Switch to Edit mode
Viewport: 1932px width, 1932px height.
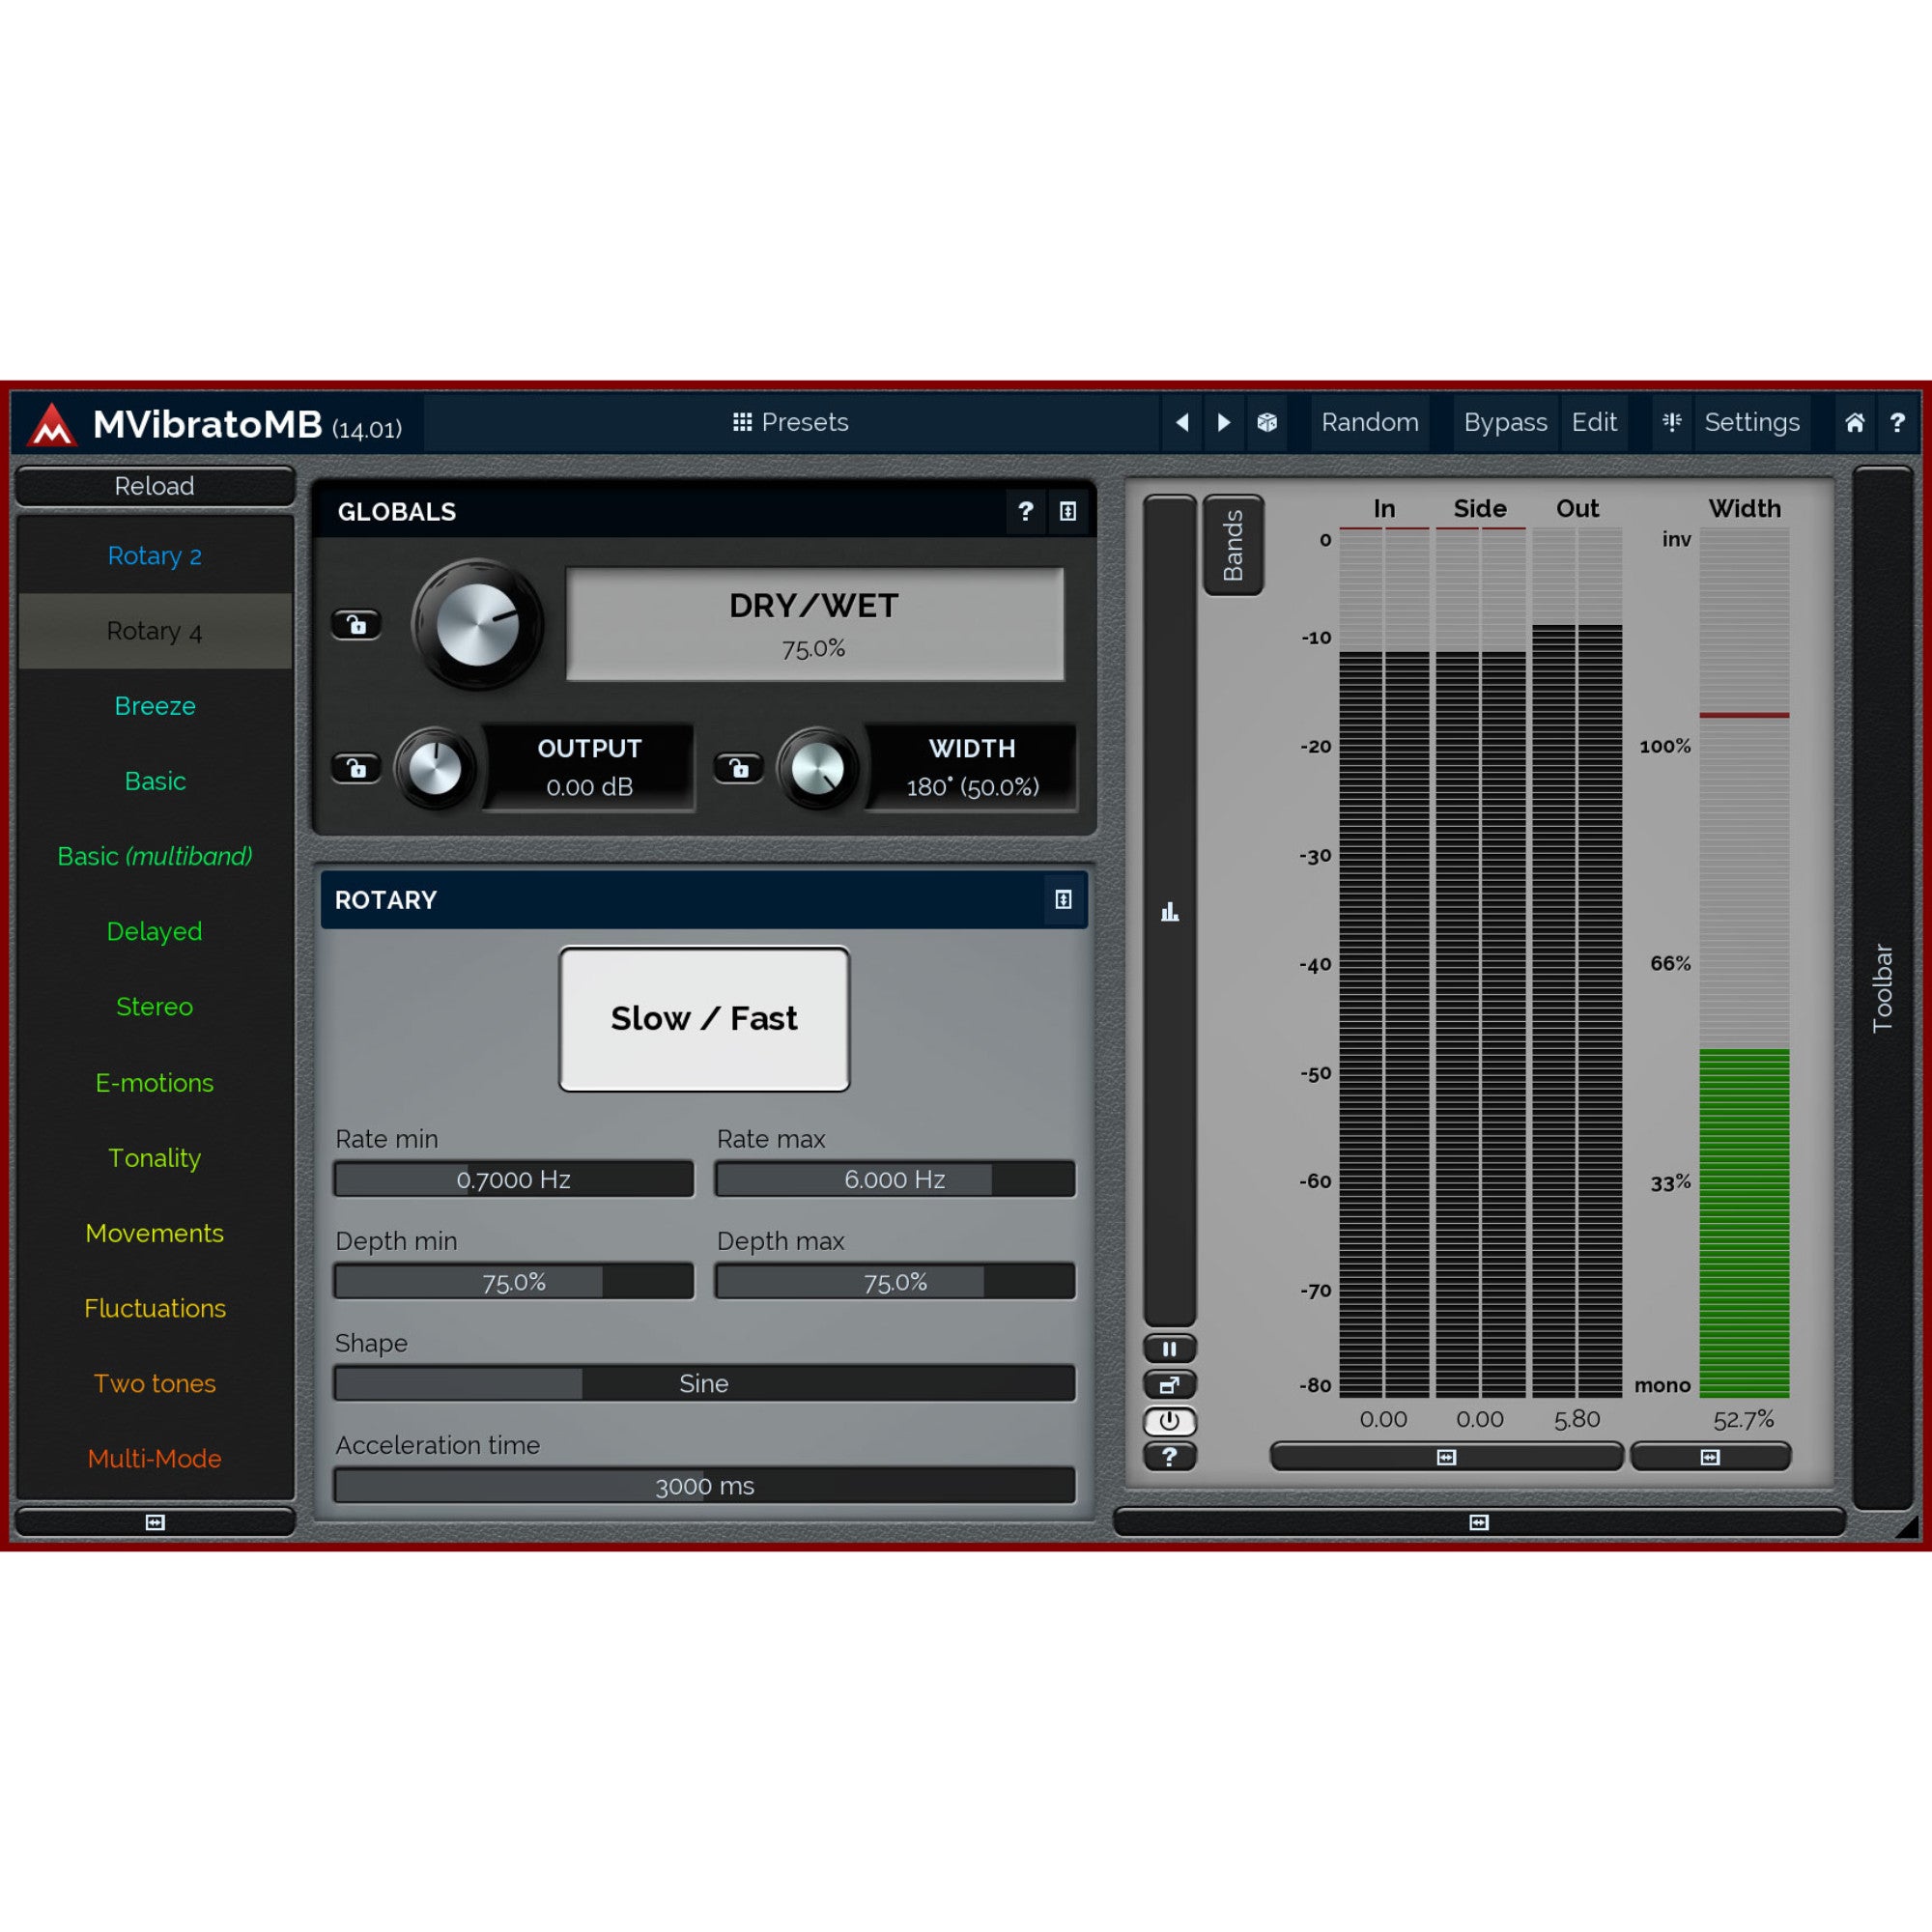click(x=1594, y=422)
